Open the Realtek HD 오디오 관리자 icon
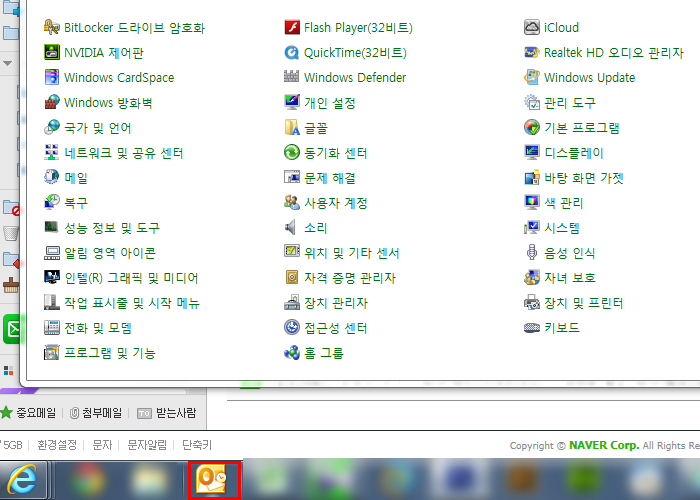Screen dimensions: 700x500 532,52
